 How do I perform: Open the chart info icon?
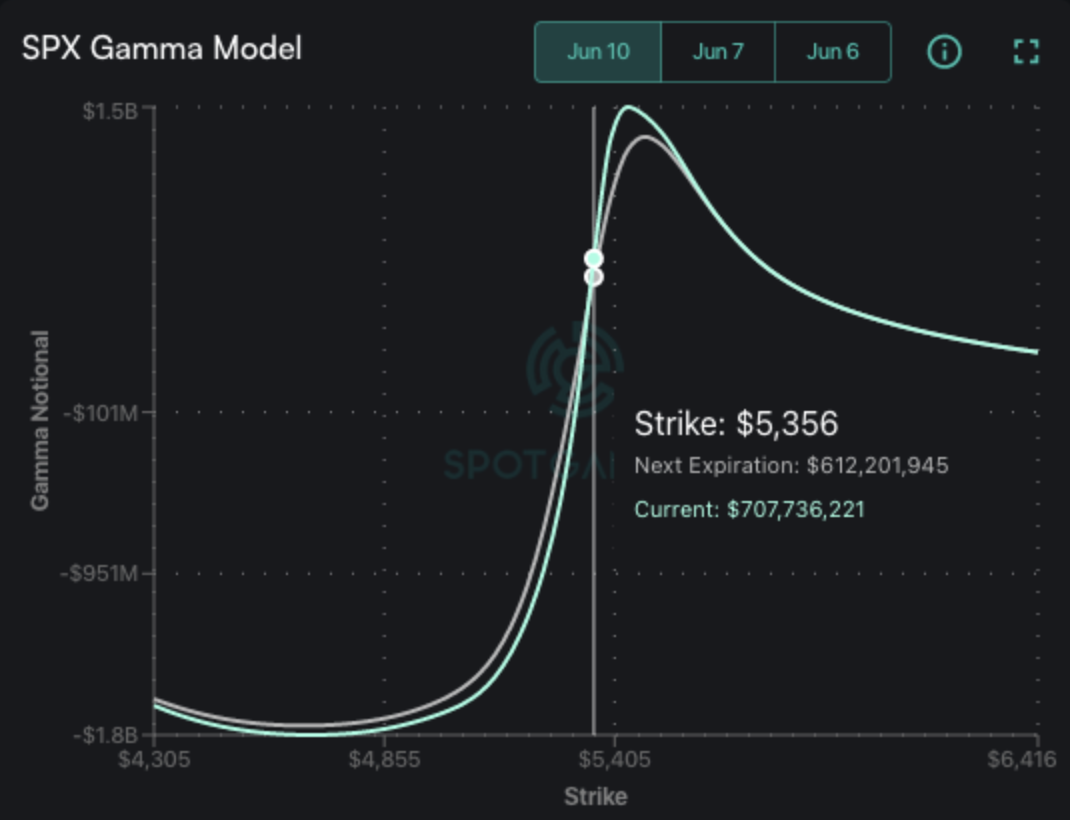944,52
